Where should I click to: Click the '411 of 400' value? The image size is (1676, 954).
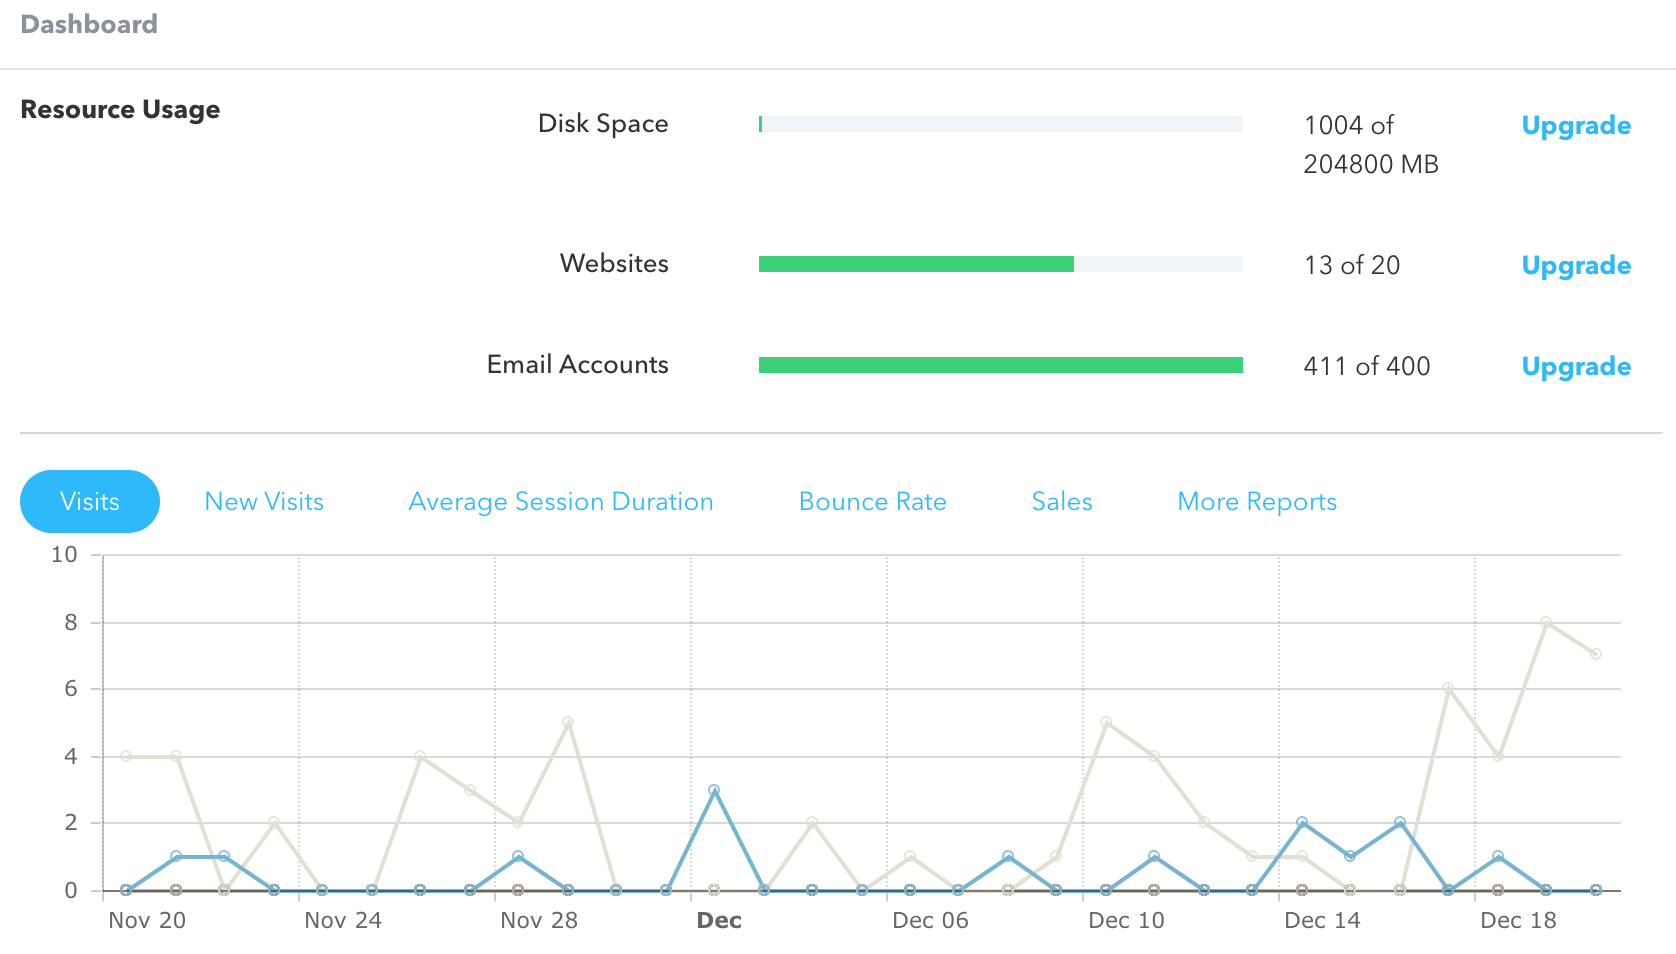(x=1367, y=366)
